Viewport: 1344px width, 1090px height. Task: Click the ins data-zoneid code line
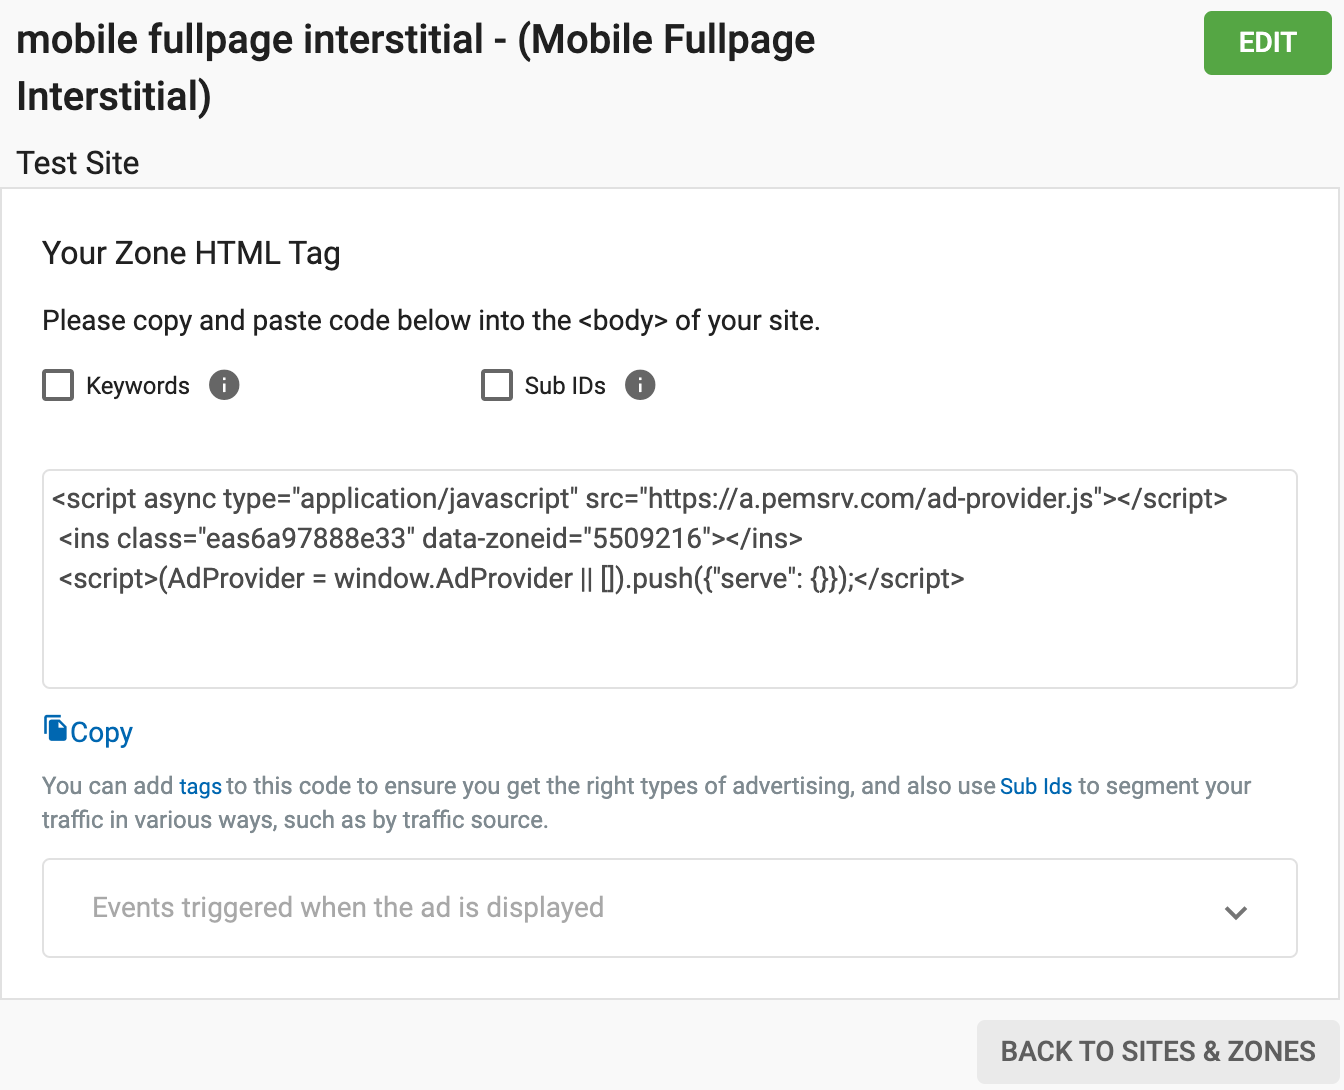430,538
